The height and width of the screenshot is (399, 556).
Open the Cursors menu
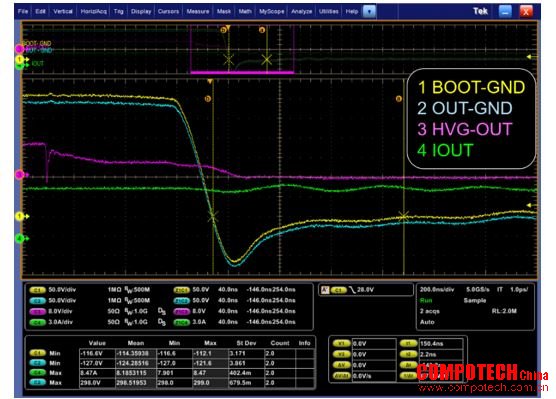168,11
